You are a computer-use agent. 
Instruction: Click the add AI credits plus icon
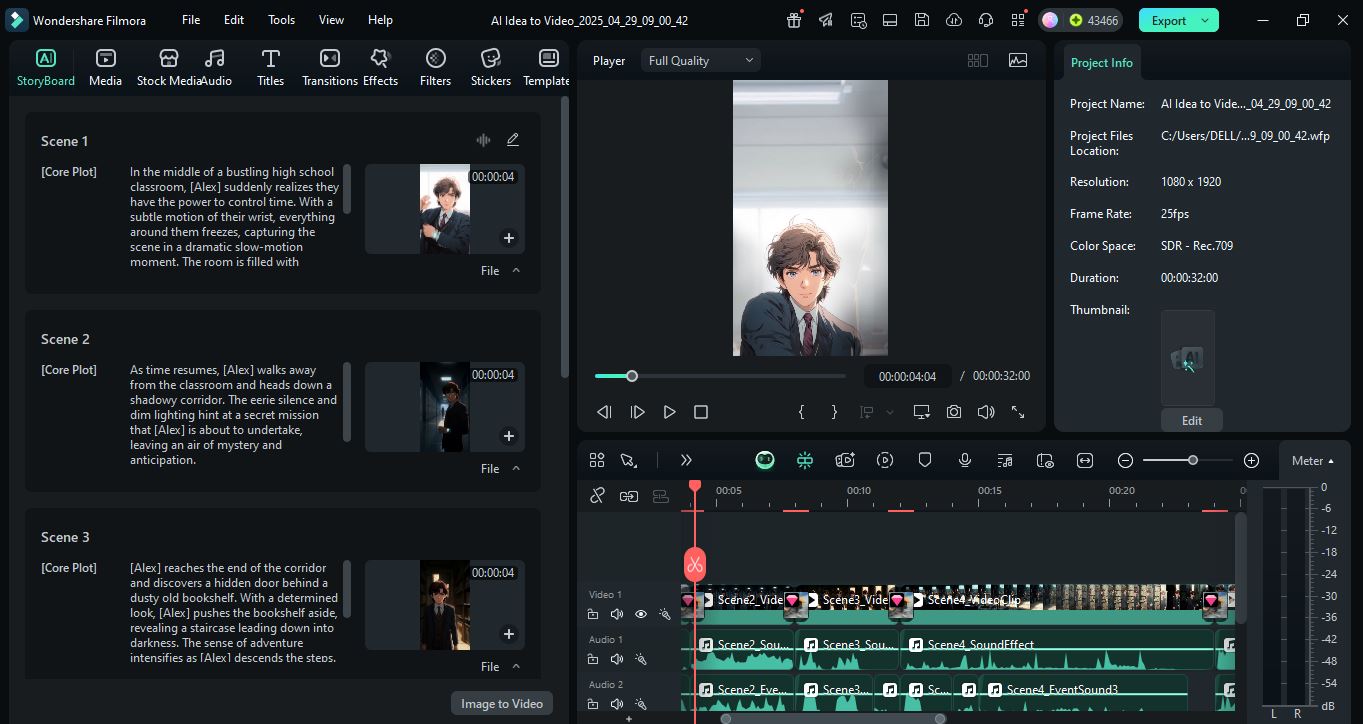pos(1076,20)
